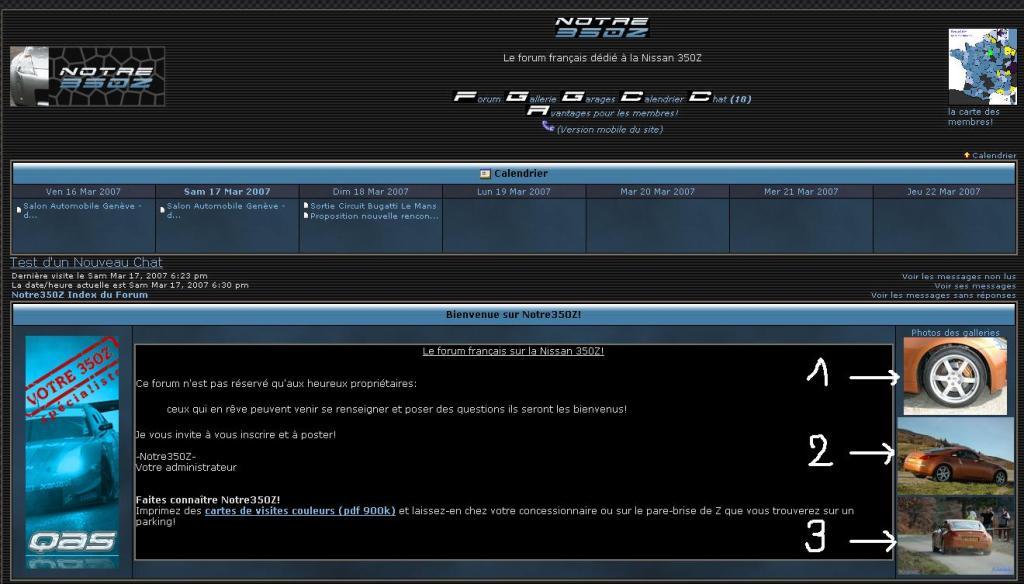Screen dimensions: 1024x584
Task: Open 'Test d'un Nouveau Chat' announcement link
Action: (x=86, y=262)
